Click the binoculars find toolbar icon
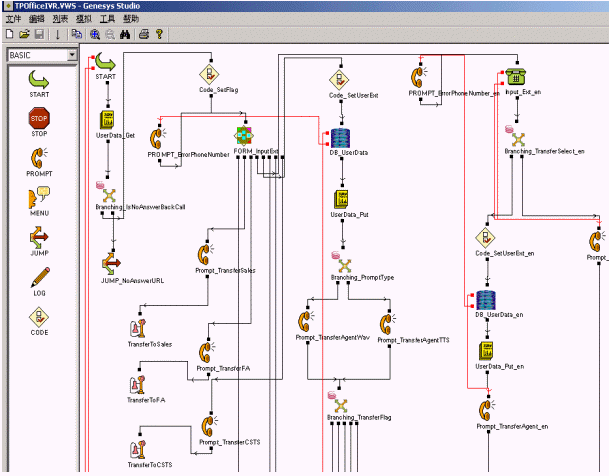 click(125, 34)
